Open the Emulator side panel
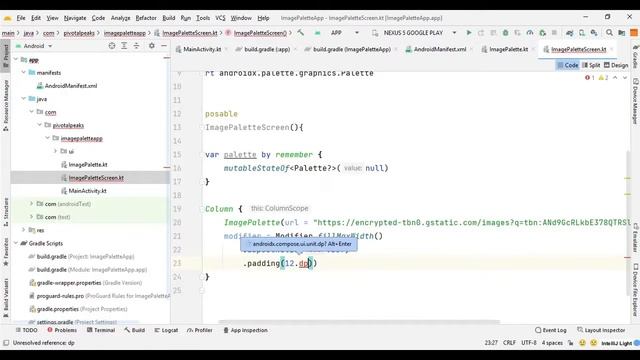The height and width of the screenshot is (360, 640). coord(635,238)
